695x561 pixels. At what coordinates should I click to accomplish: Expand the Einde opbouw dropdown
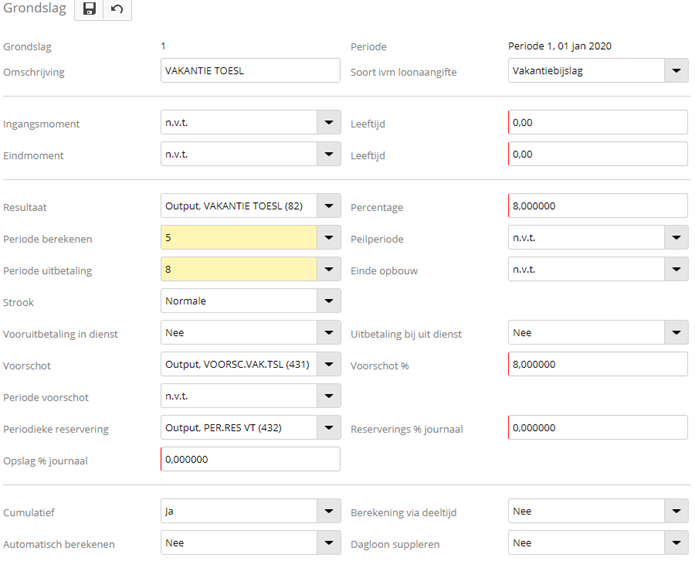(677, 269)
